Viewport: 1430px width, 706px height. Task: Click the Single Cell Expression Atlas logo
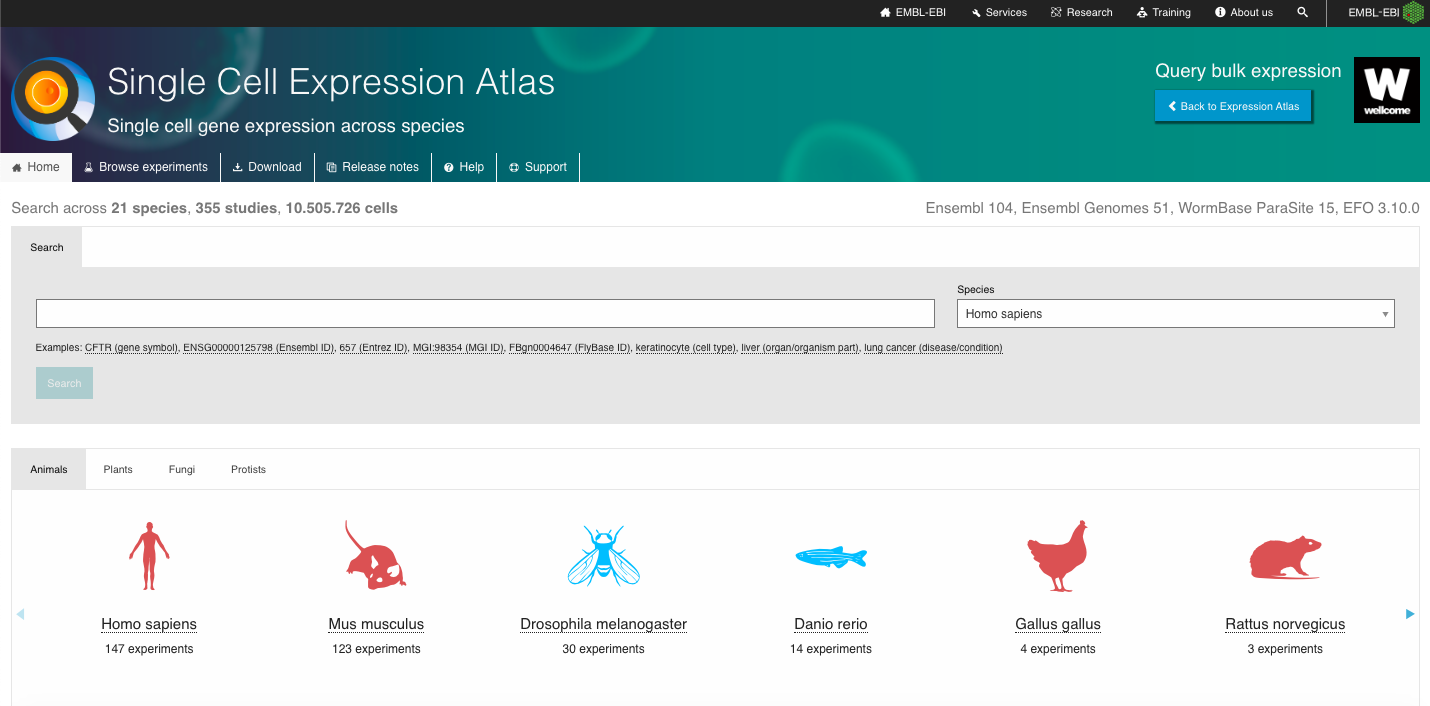(x=53, y=99)
